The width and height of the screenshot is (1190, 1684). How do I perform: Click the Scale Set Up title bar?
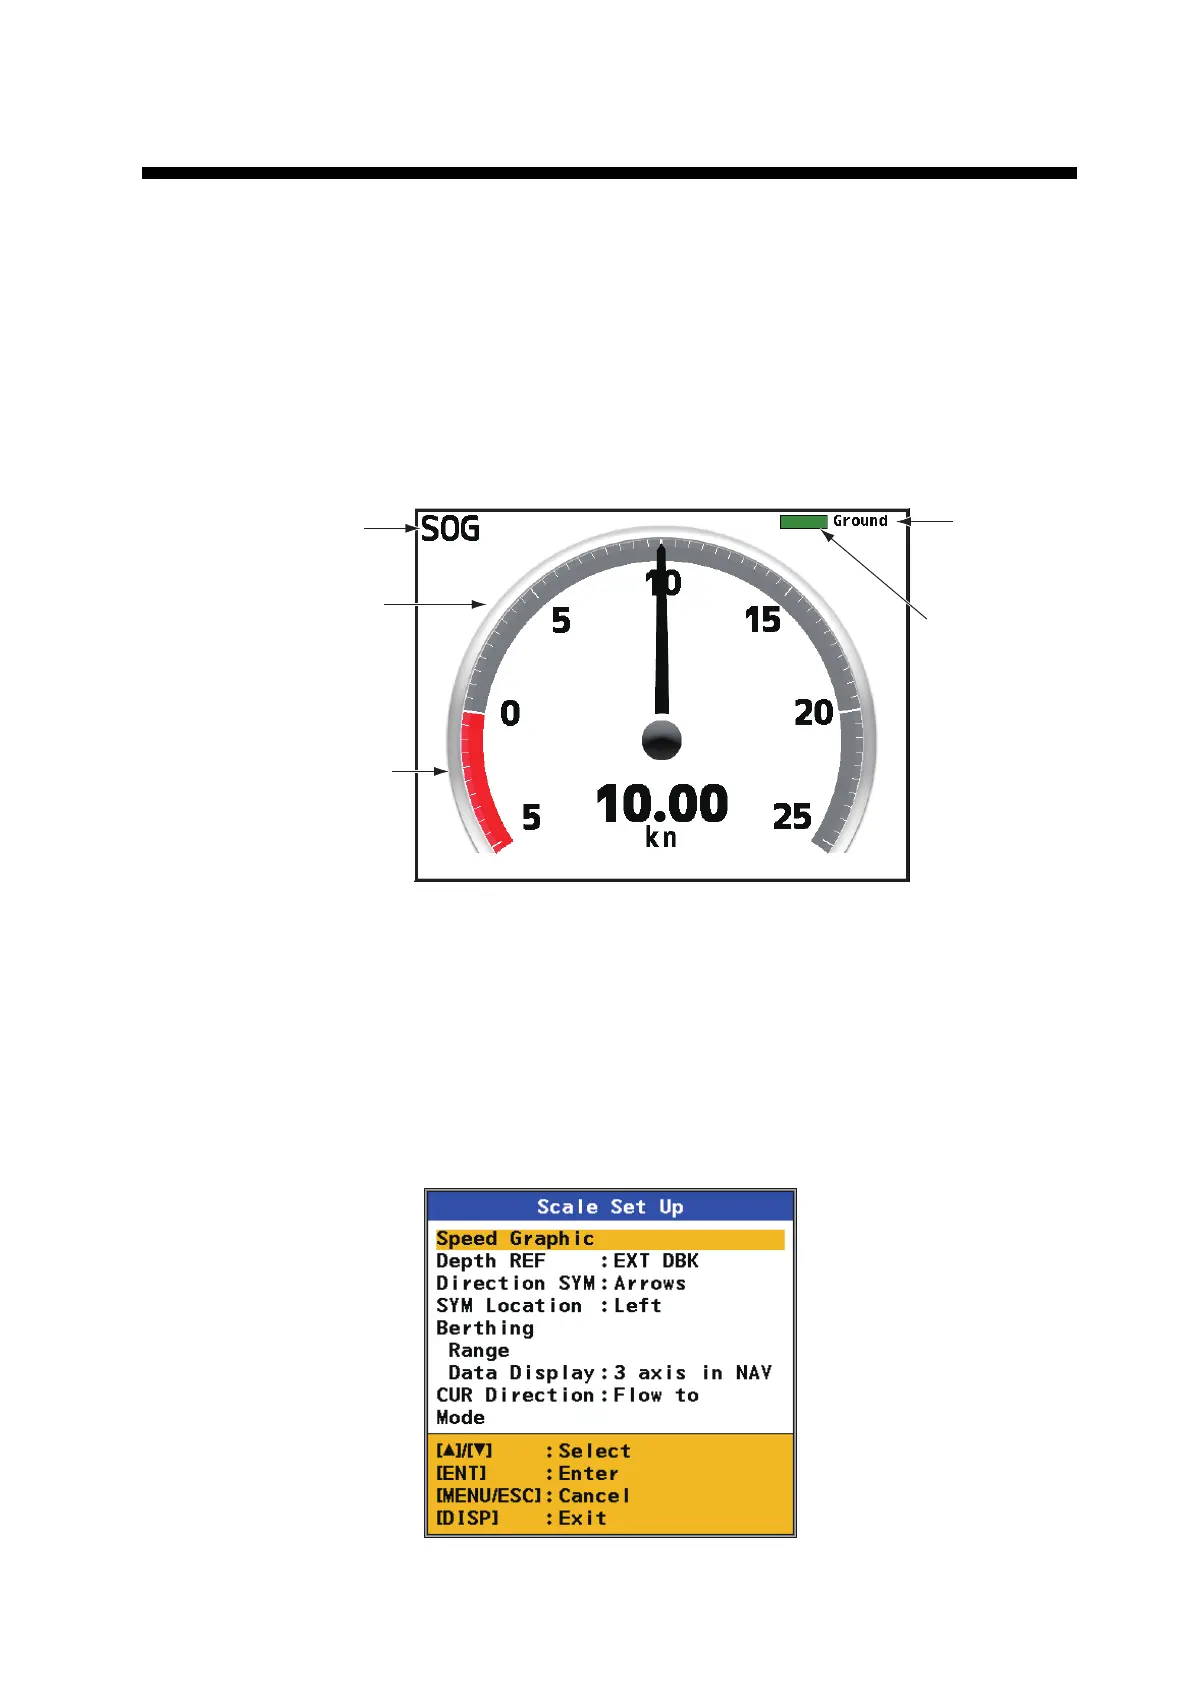point(610,1207)
